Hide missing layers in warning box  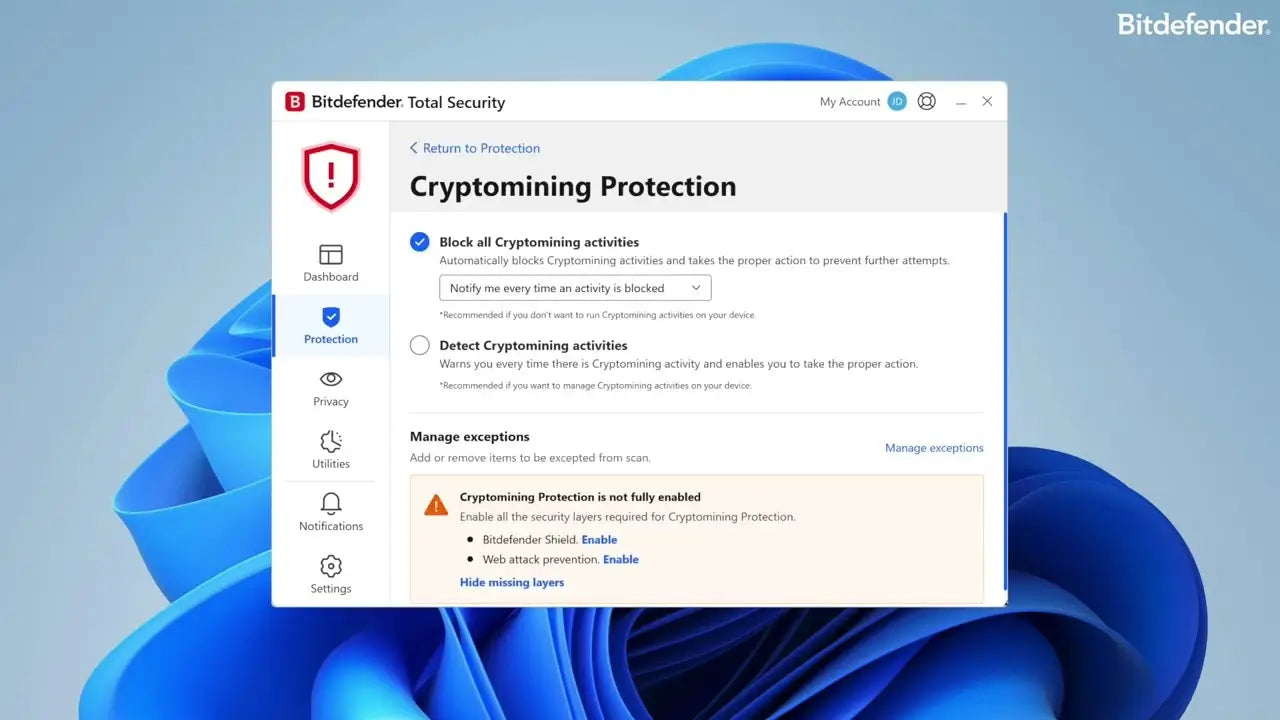[x=512, y=582]
